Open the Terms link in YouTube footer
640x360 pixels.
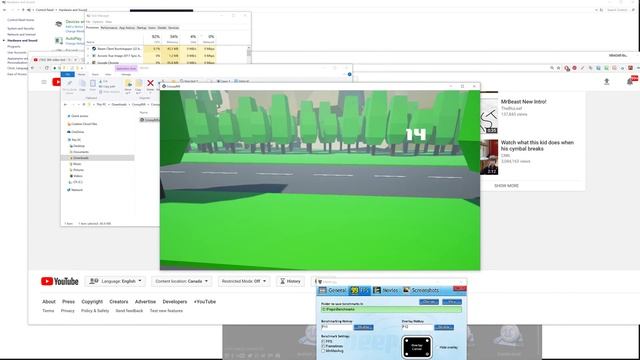pos(48,311)
